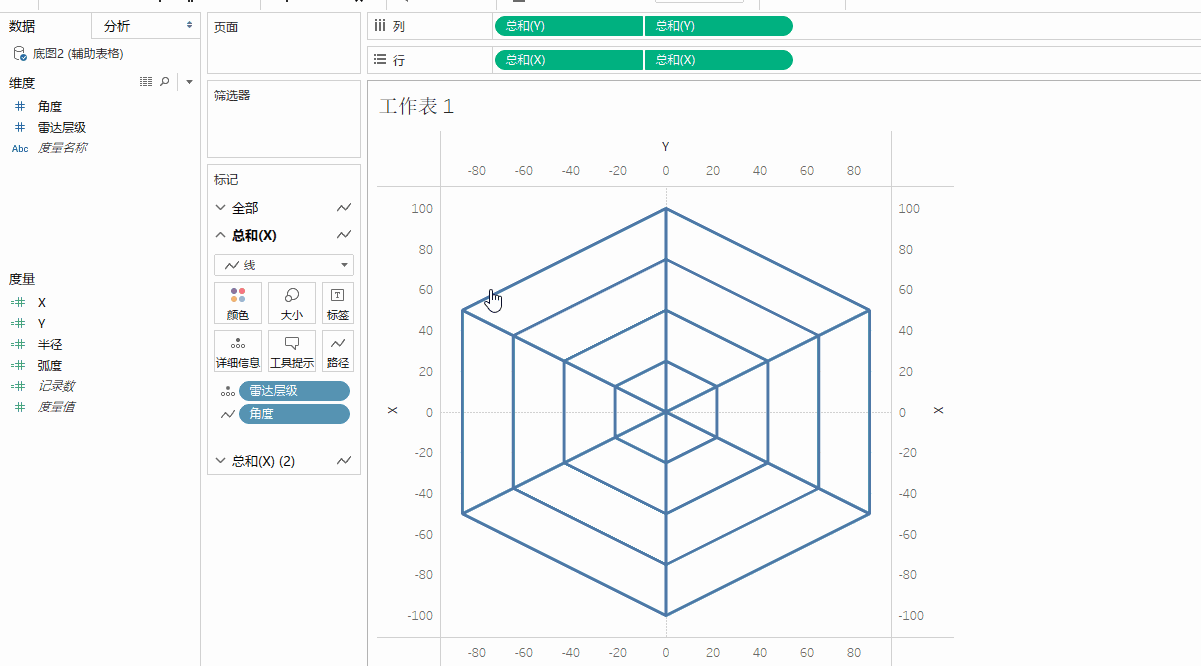This screenshot has height=666, width=1201.
Task: Switch to the 分析 tab
Action: click(x=117, y=26)
